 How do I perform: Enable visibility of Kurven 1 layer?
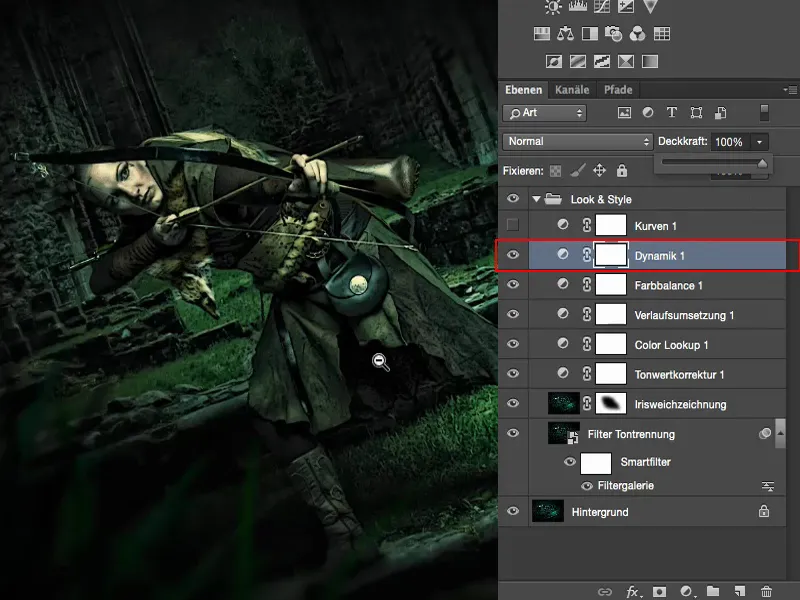click(x=513, y=225)
